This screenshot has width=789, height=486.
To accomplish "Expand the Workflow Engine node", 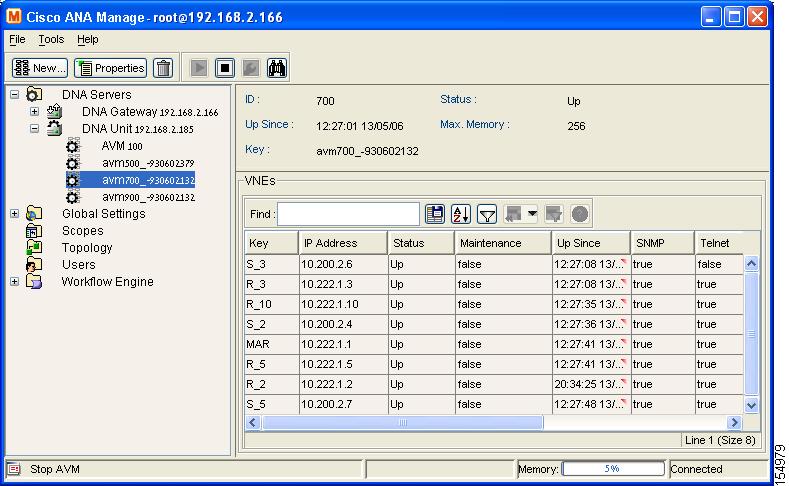I will click(15, 282).
